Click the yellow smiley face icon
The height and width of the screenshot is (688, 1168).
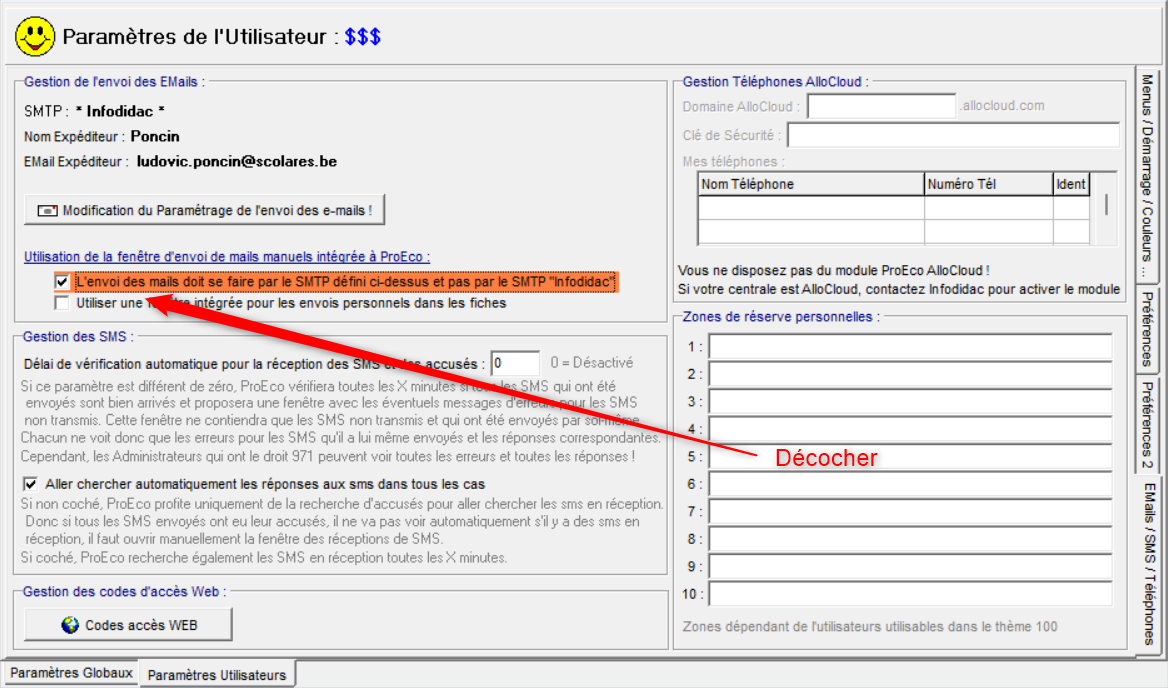[x=34, y=37]
